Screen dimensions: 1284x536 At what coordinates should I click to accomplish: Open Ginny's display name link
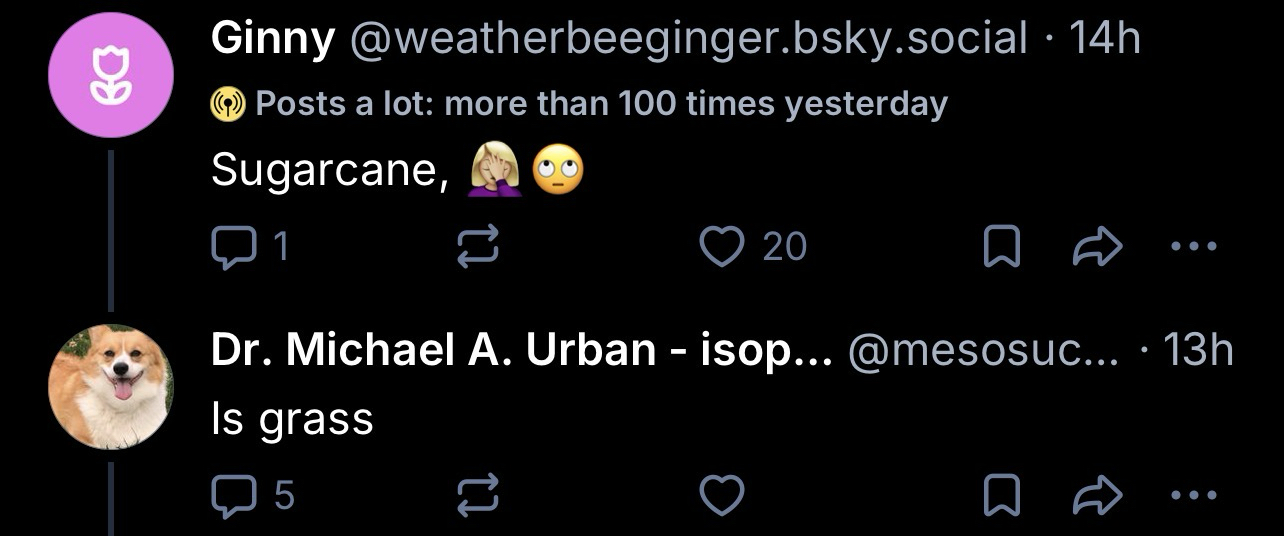[x=272, y=40]
